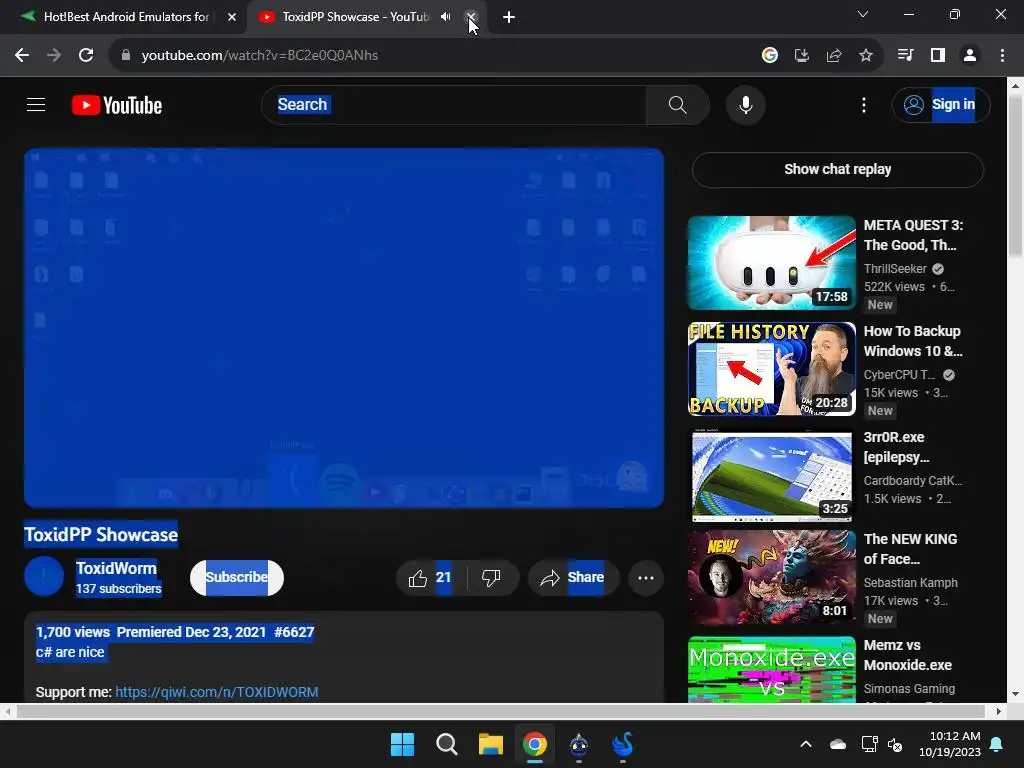The height and width of the screenshot is (768, 1024).
Task: Mute site via tab audio icon
Action: pos(445,17)
